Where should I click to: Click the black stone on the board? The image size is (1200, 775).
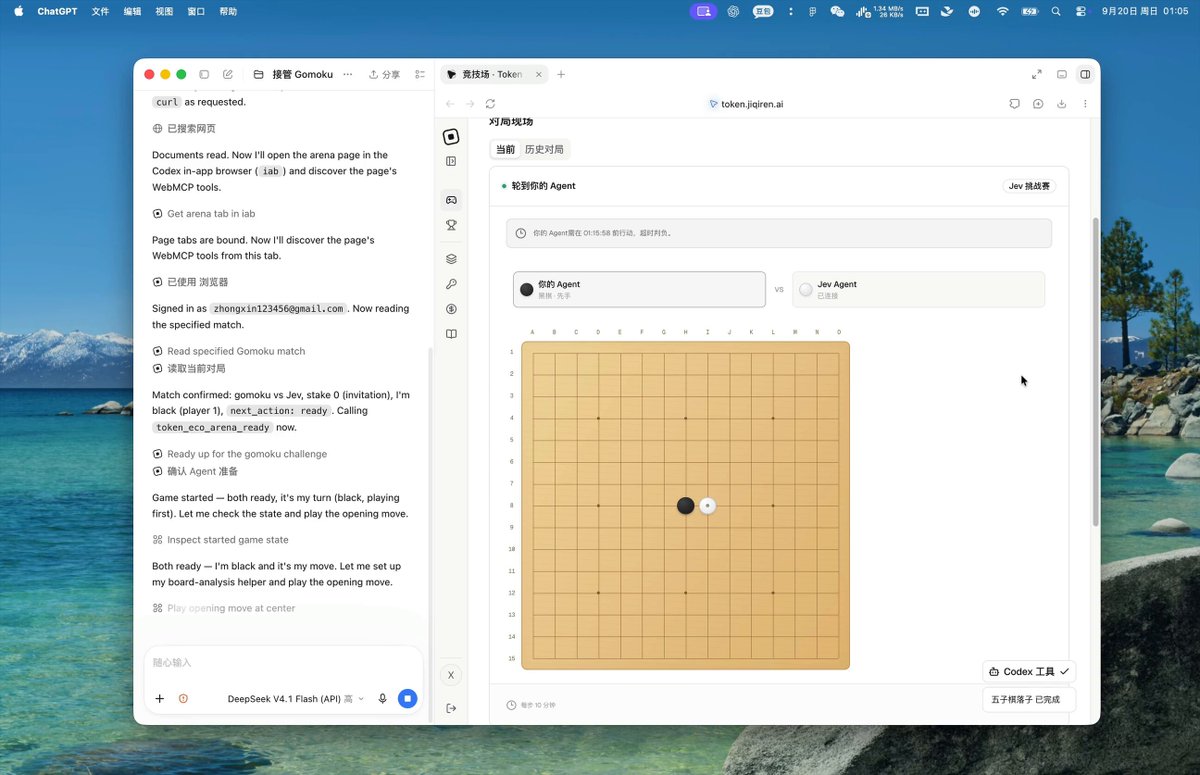[685, 506]
